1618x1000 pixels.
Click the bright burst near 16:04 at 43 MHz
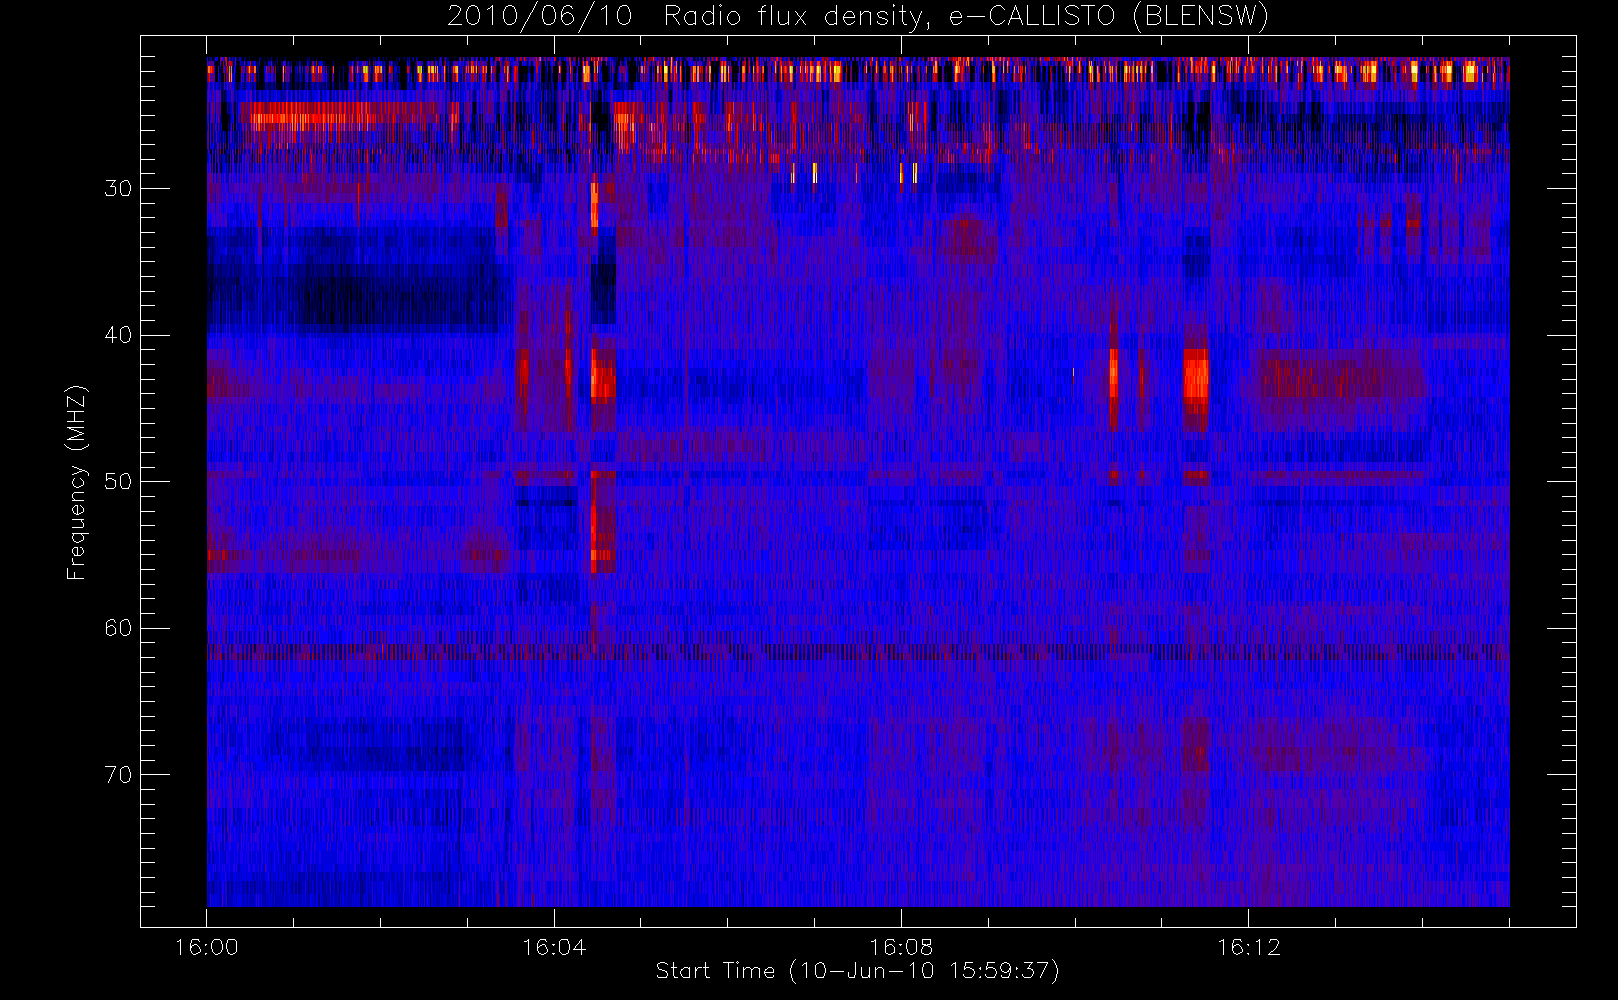[602, 378]
